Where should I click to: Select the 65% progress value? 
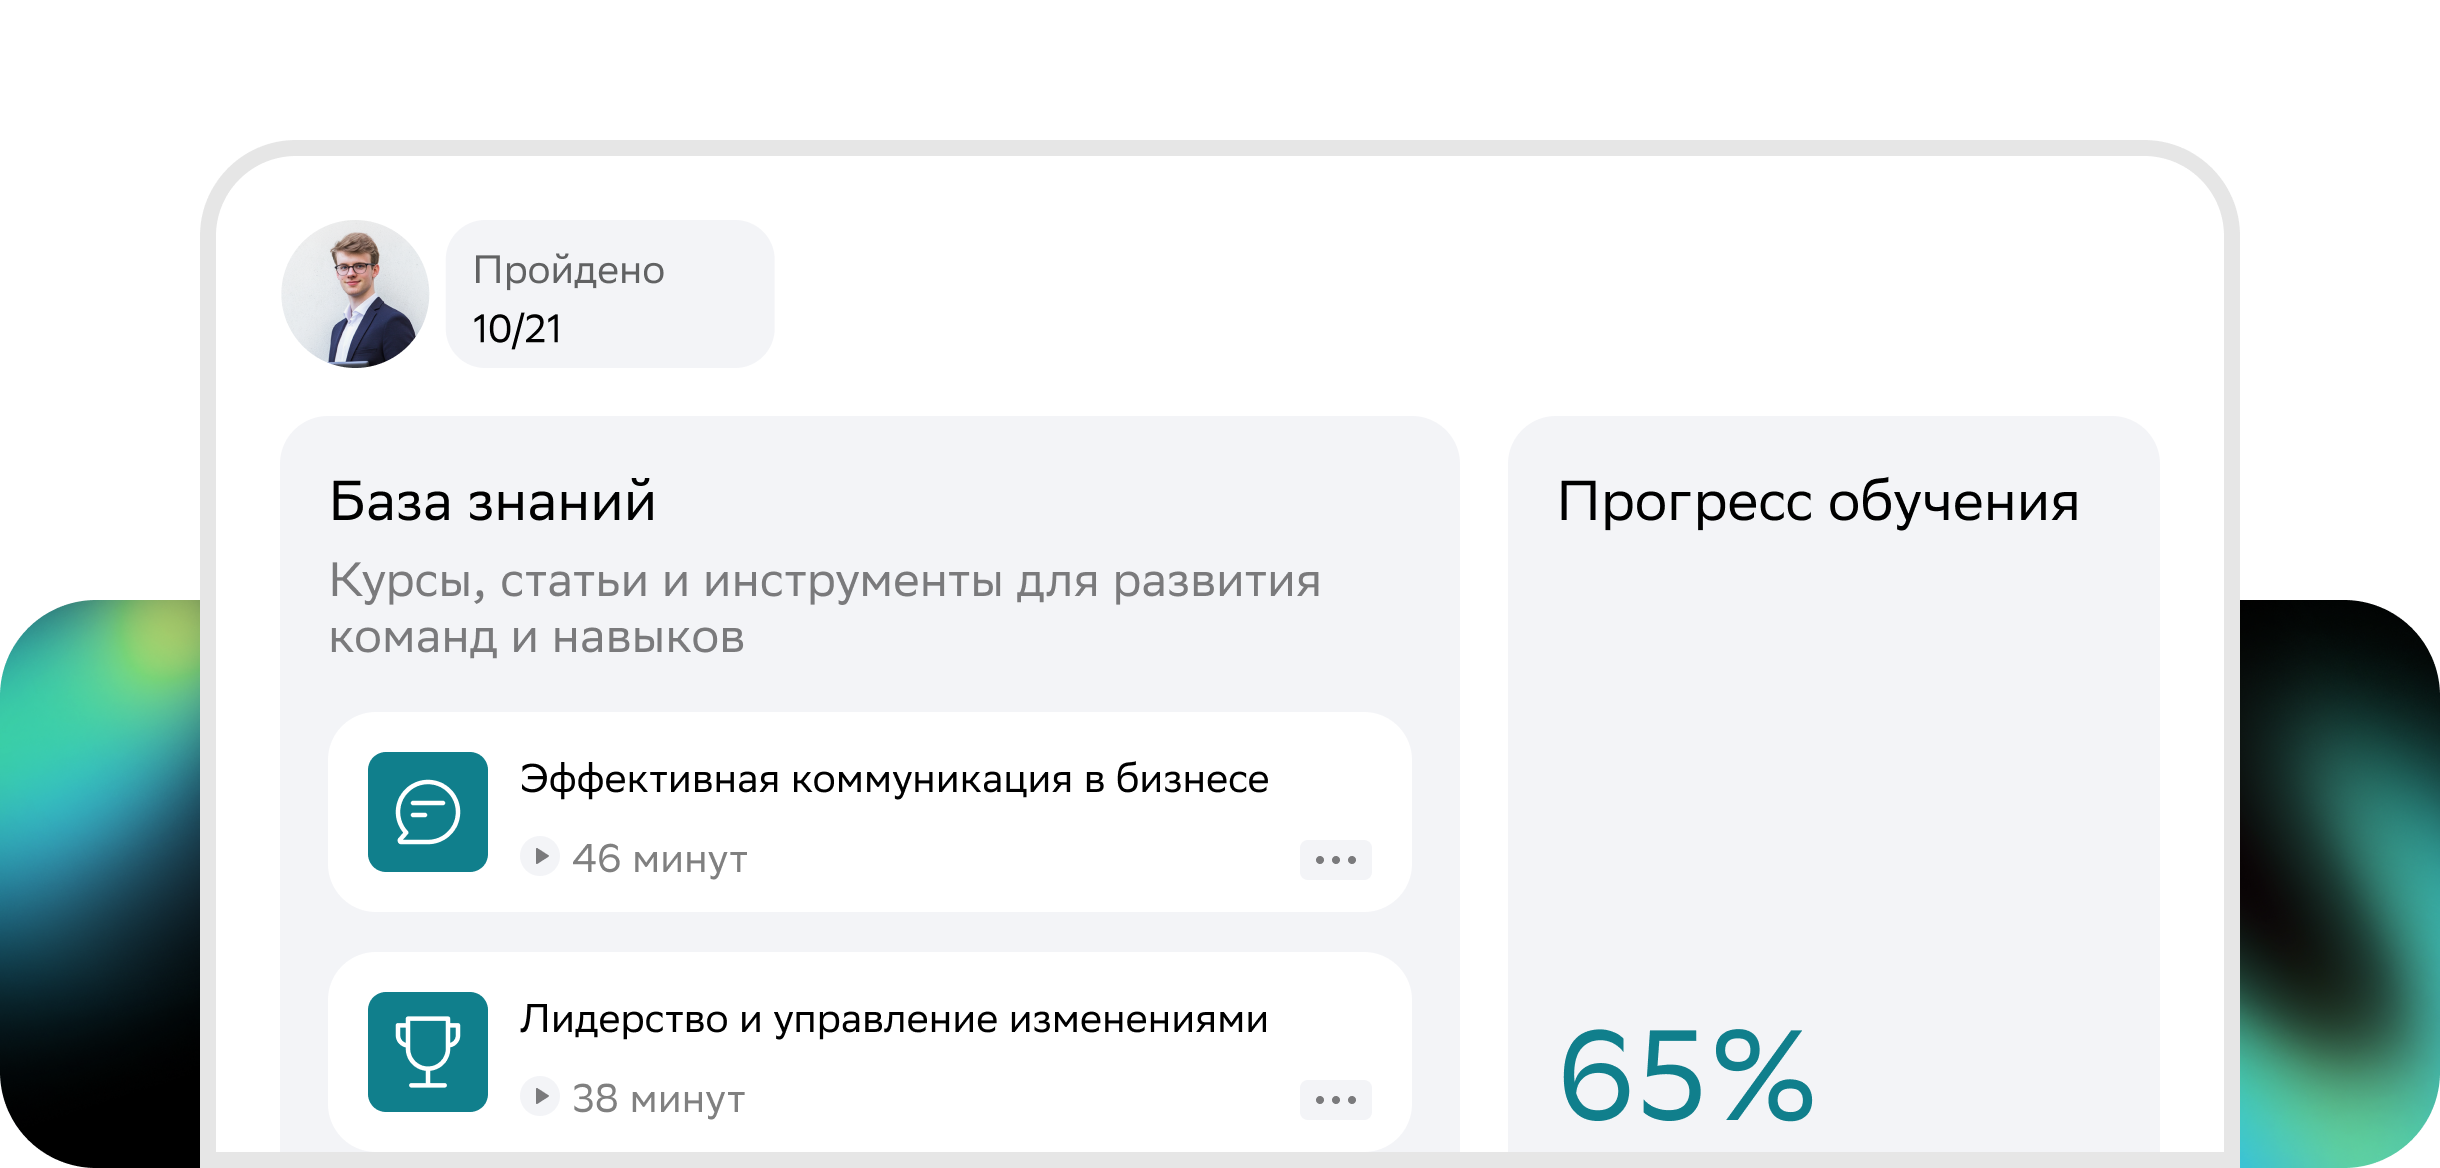(1686, 1076)
